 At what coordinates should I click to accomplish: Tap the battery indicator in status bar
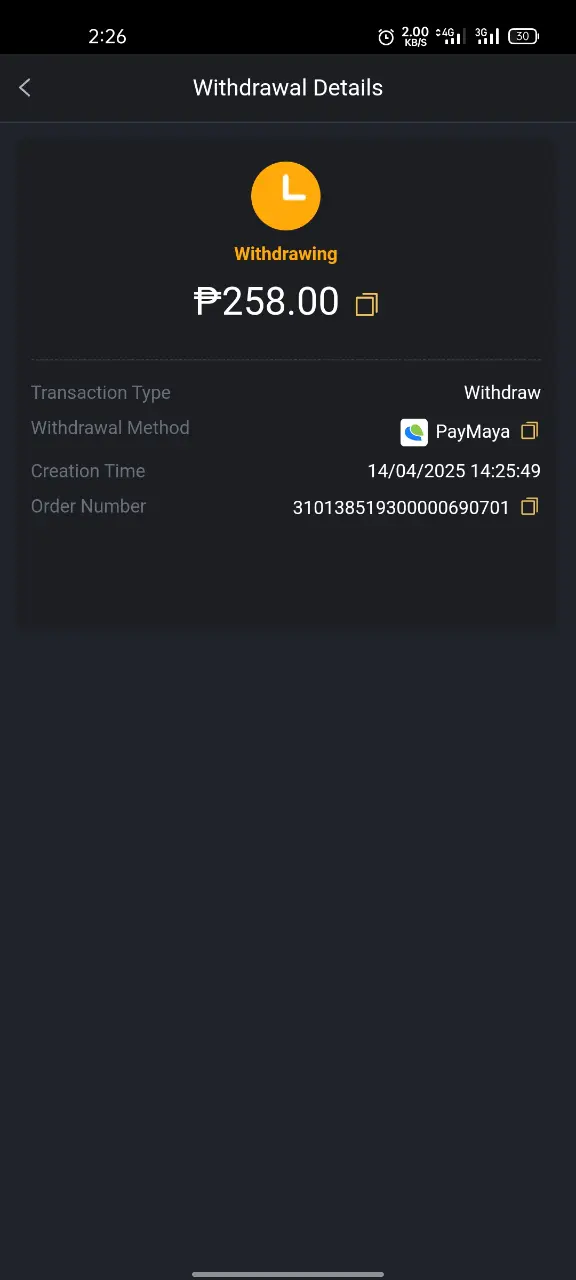pyautogui.click(x=524, y=36)
